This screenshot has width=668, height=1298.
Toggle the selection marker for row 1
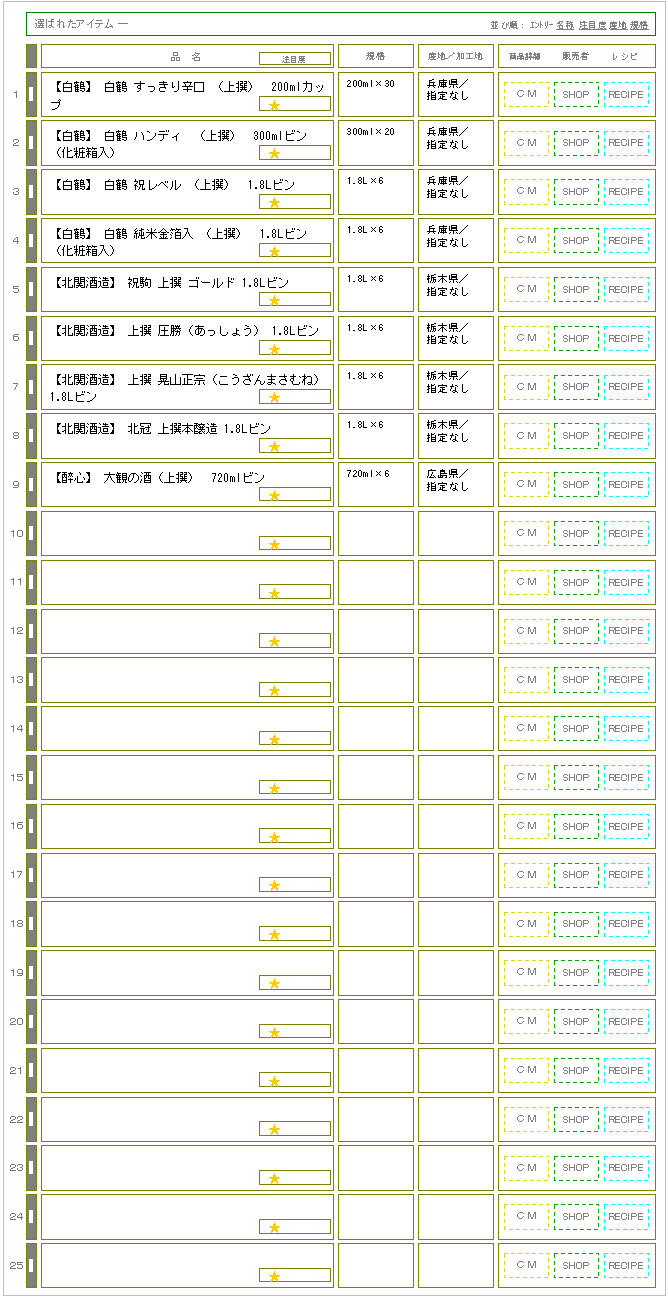pos(31,95)
